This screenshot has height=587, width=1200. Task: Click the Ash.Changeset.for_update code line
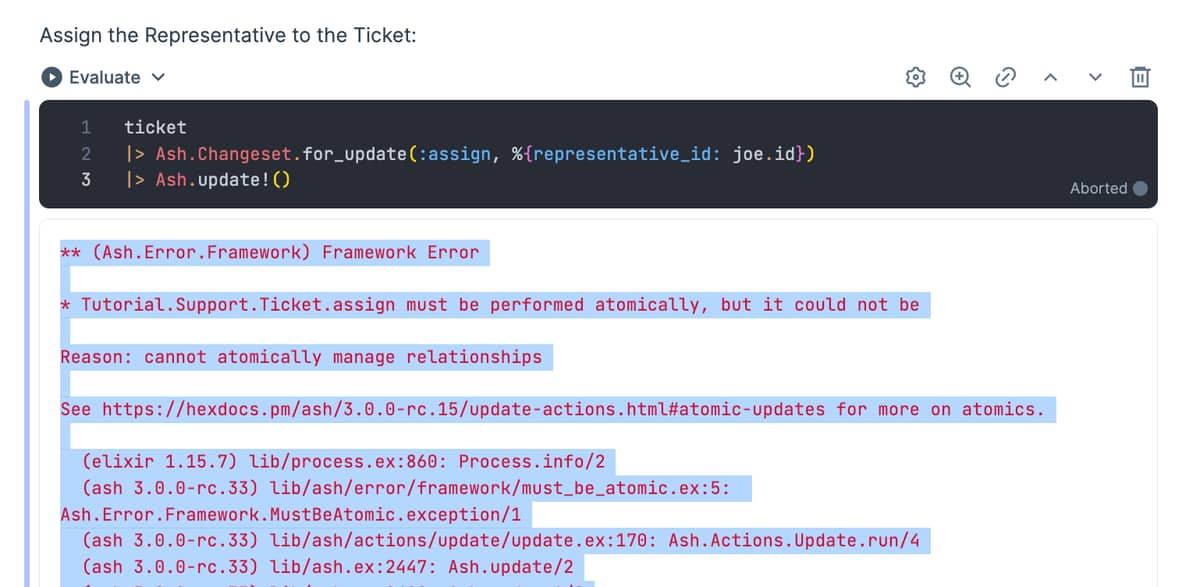click(470, 154)
